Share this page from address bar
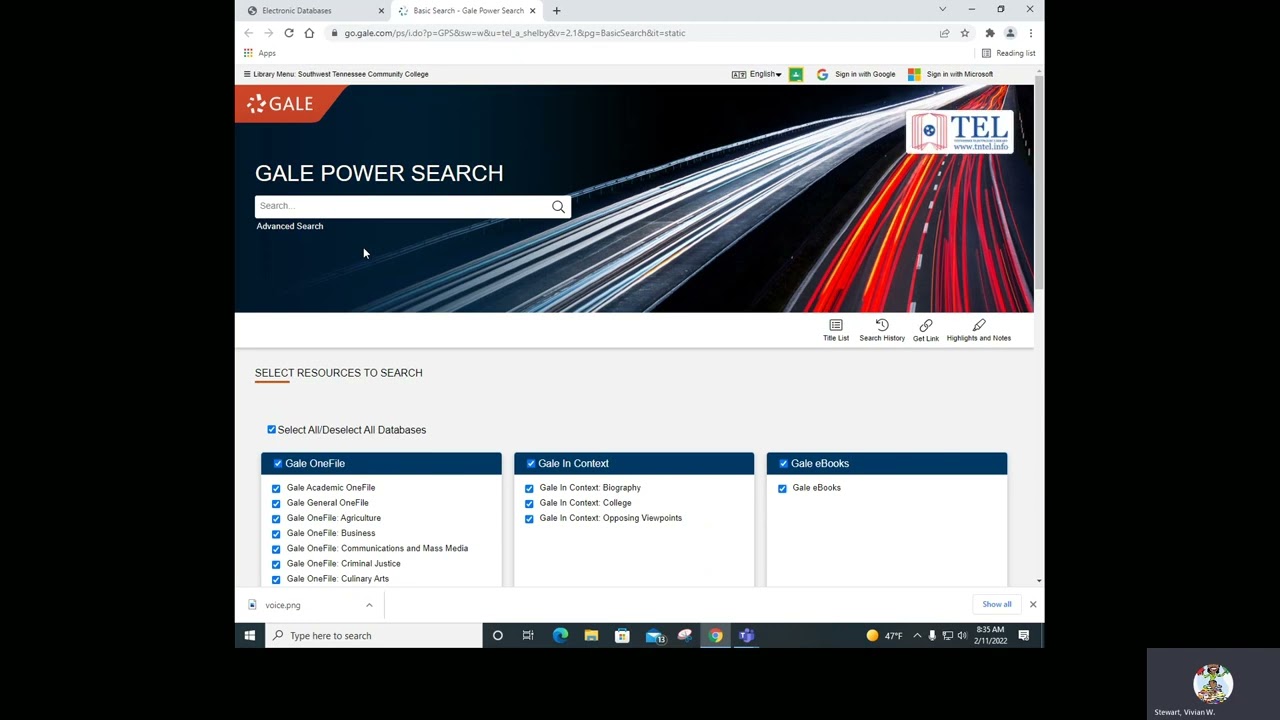 (x=944, y=33)
